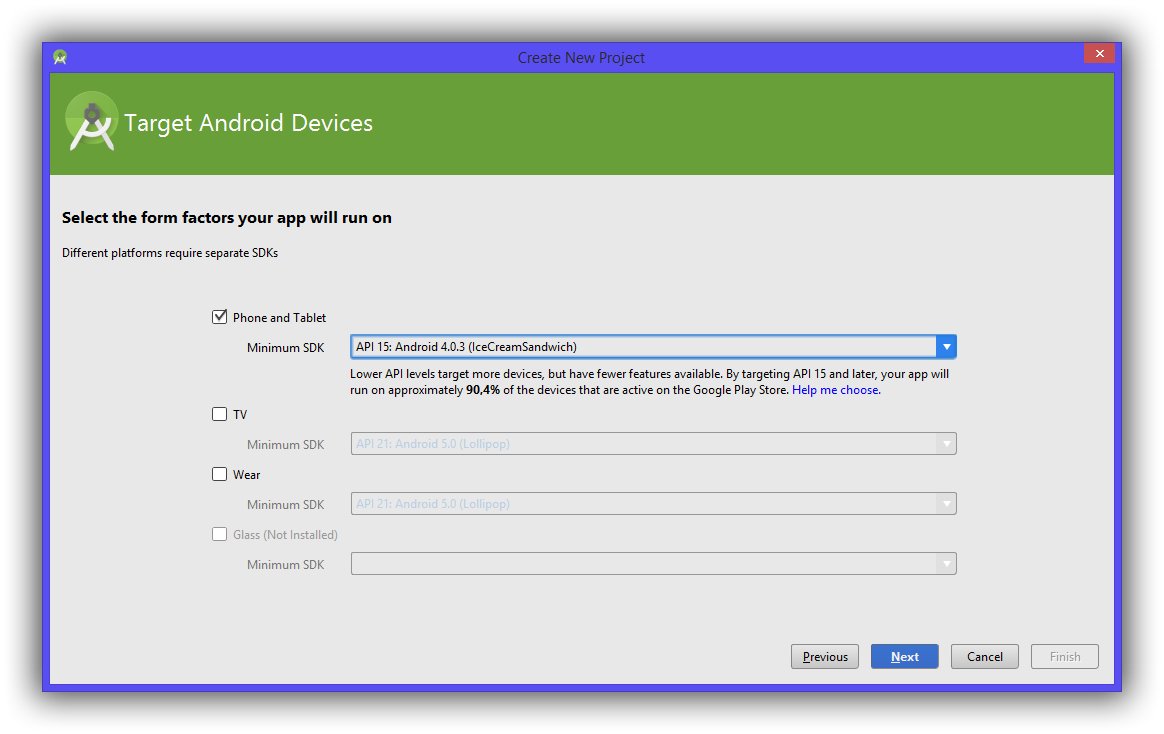
Task: Open the Phone and Tablet Minimum SDK dropdown
Action: [x=653, y=347]
